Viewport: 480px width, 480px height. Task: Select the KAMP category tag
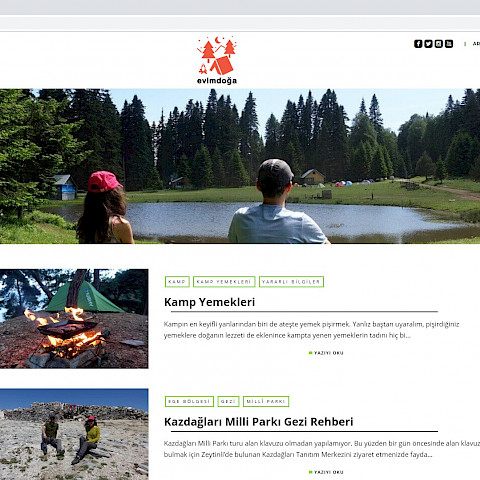(177, 282)
